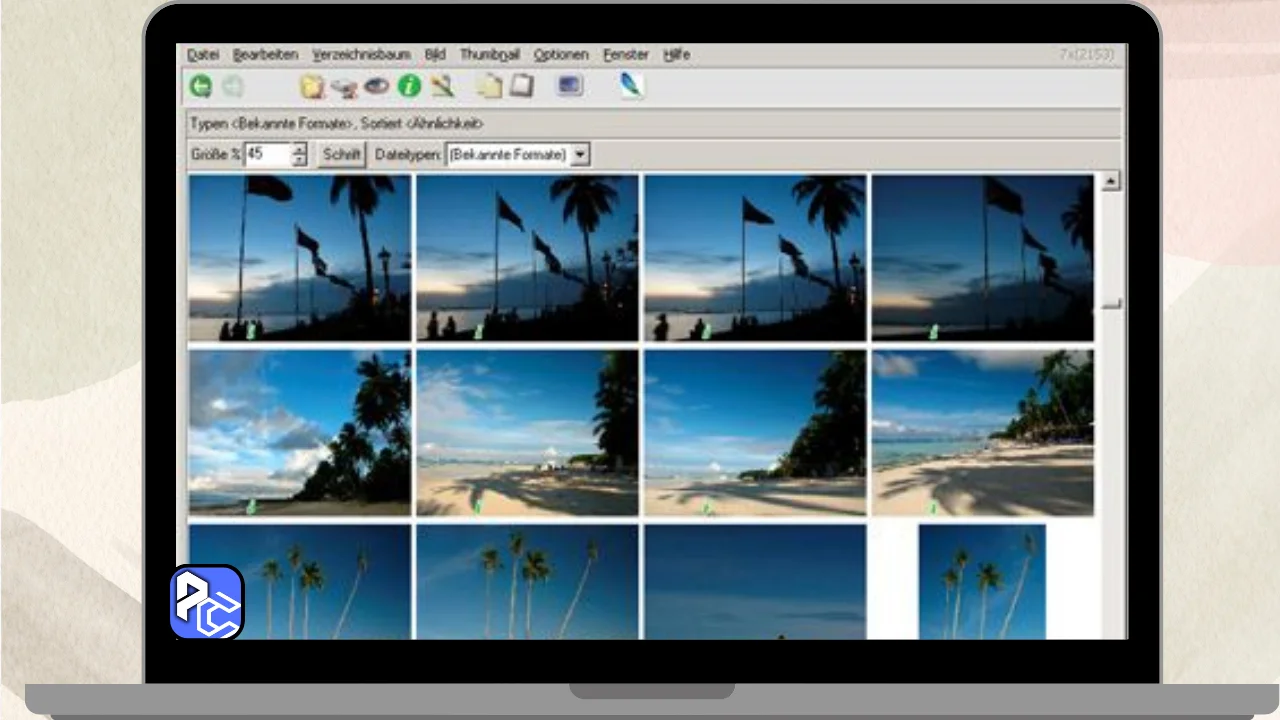The height and width of the screenshot is (720, 1280).
Task: Click the scrollbar up arrow
Action: [x=1110, y=182]
